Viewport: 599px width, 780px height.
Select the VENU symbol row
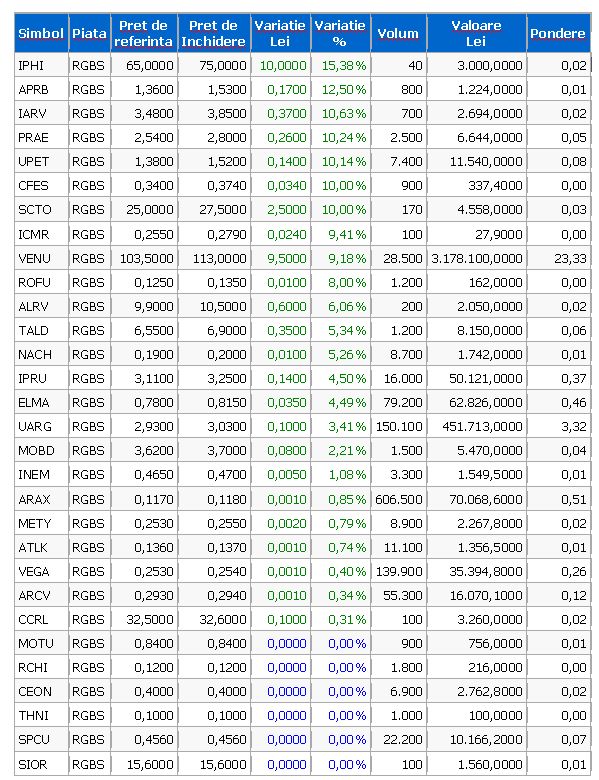pos(302,258)
